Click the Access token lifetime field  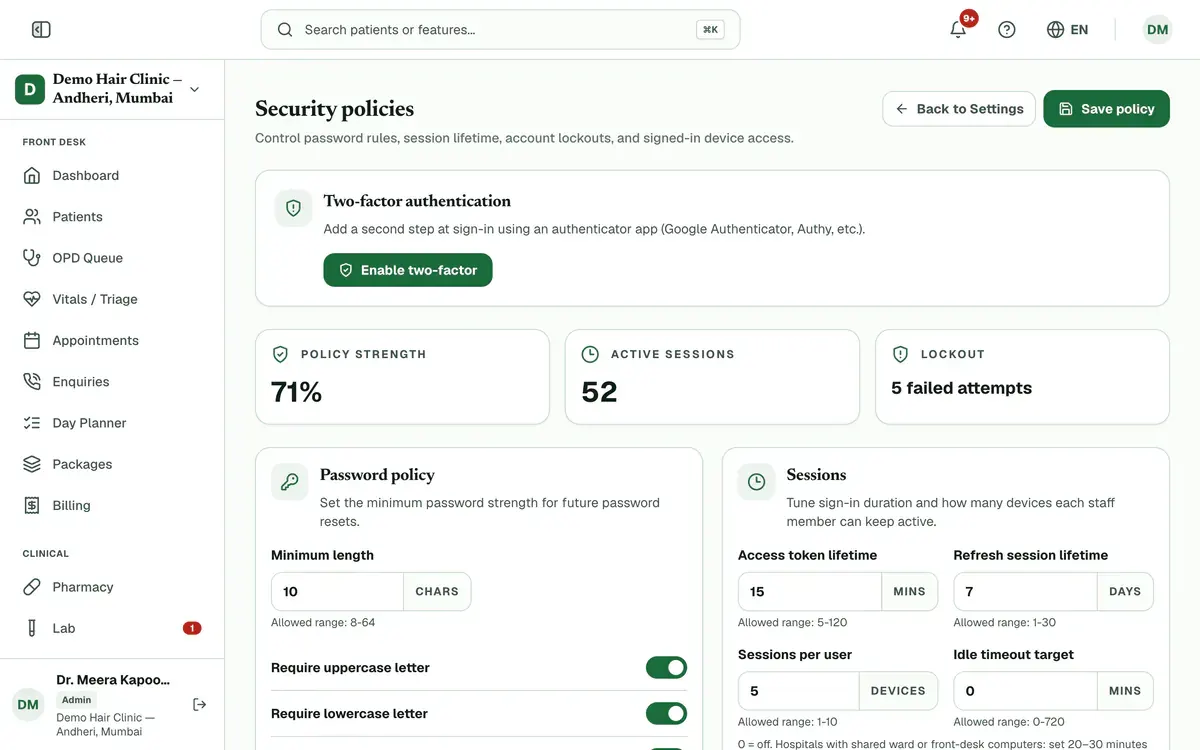coord(809,592)
